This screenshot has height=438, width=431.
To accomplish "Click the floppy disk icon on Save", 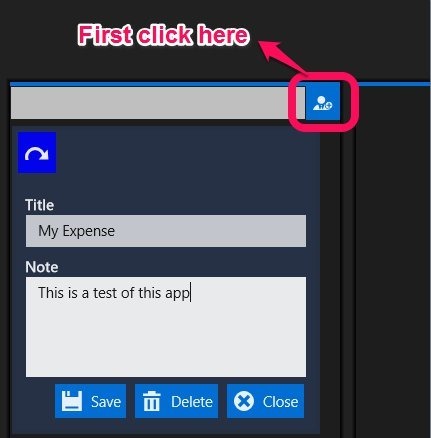I will click(x=72, y=401).
